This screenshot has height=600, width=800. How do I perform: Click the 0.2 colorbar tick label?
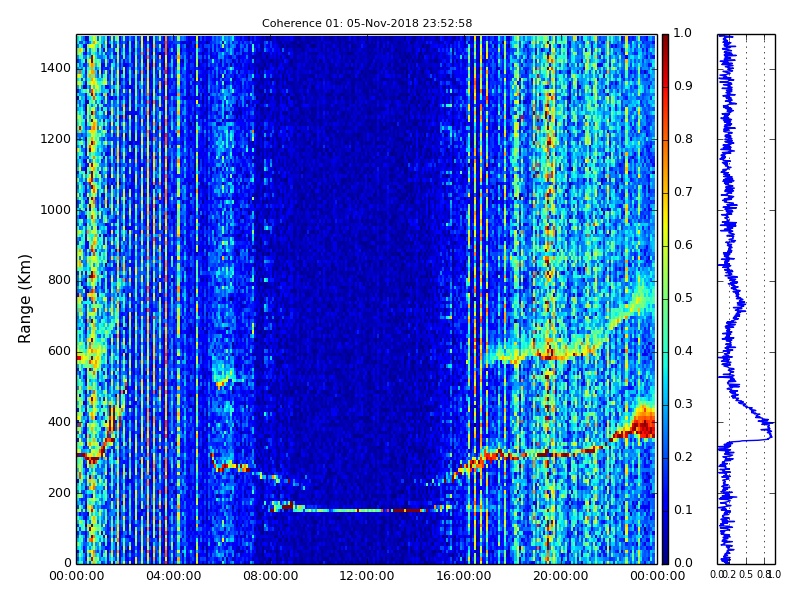[683, 457]
